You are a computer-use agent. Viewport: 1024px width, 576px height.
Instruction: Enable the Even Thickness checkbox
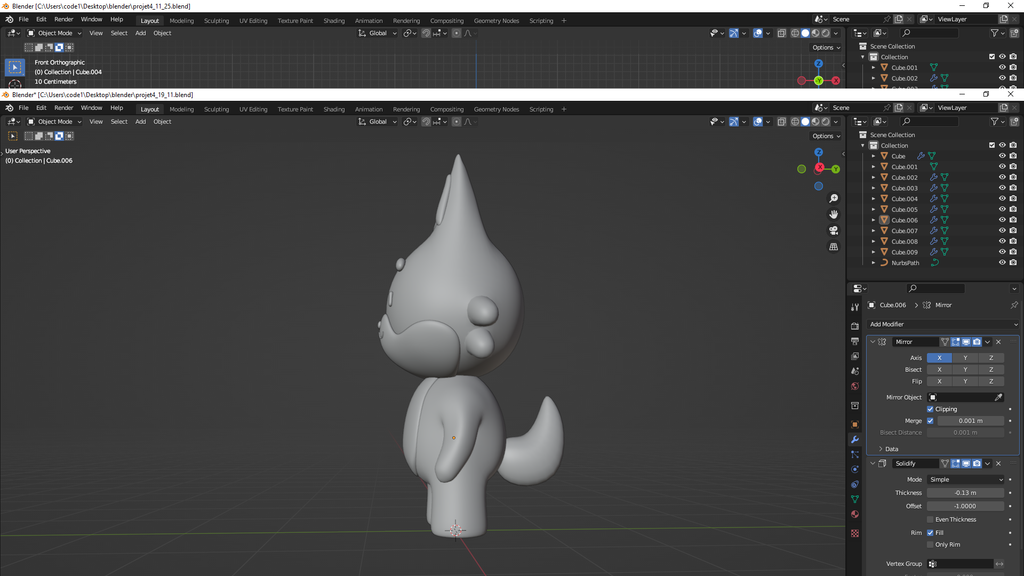pyautogui.click(x=930, y=519)
